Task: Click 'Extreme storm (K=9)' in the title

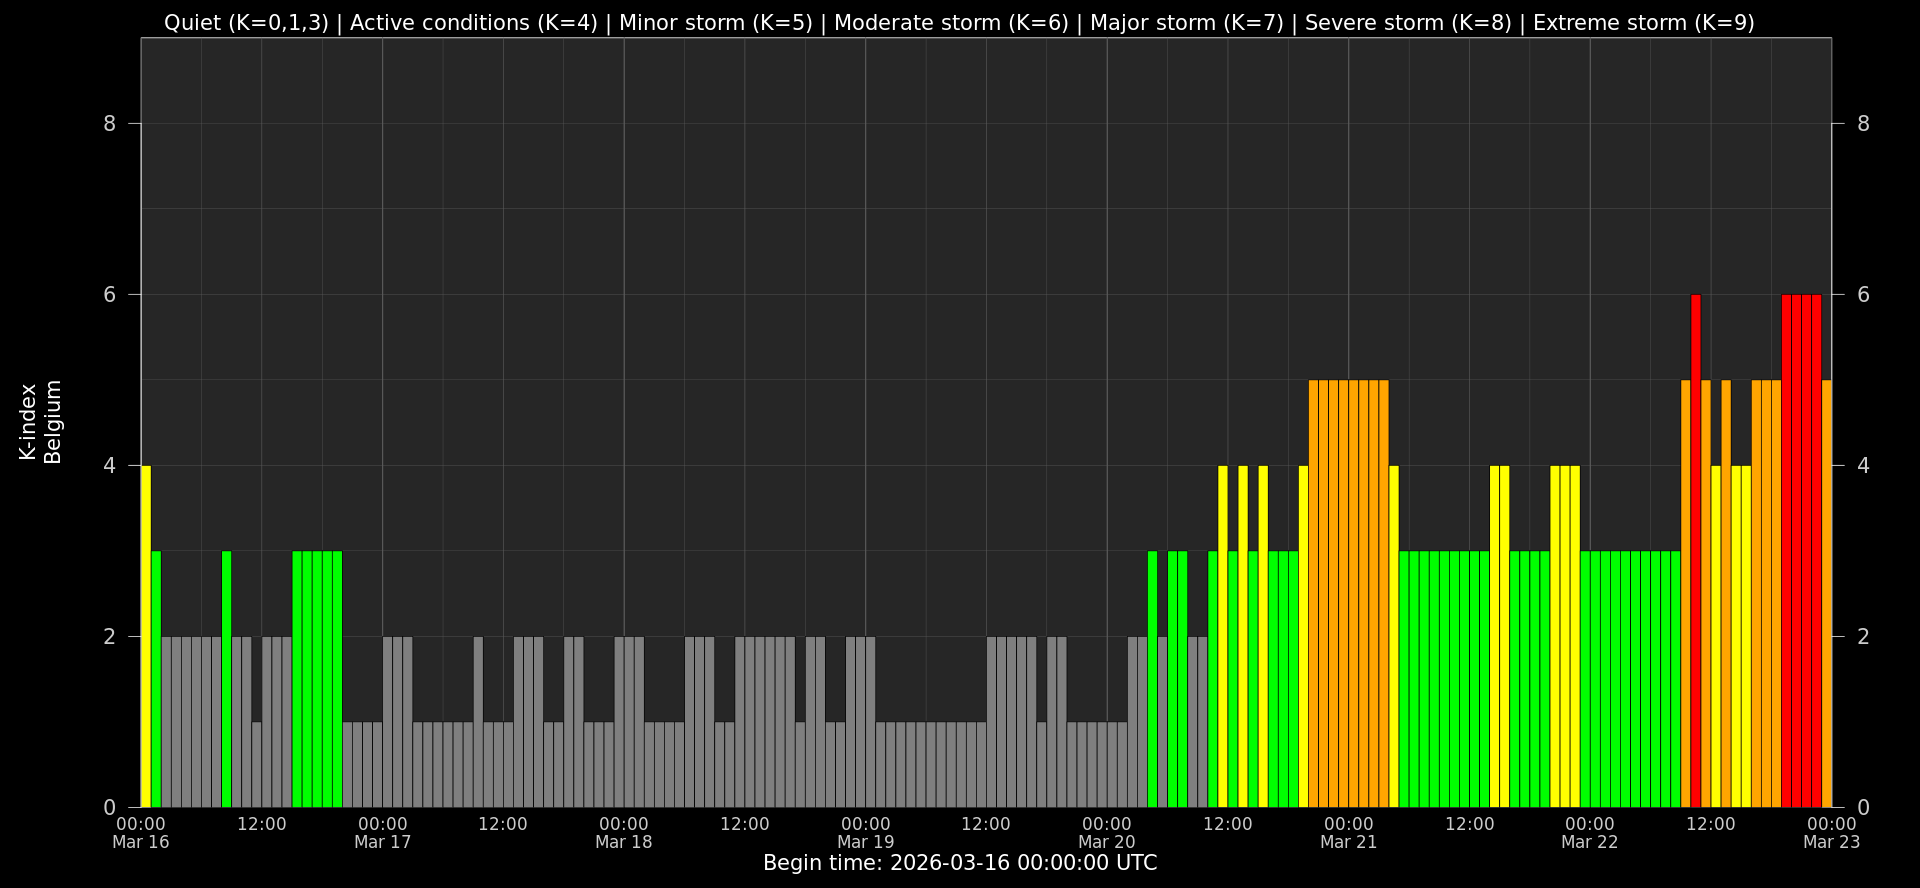Action: (1643, 23)
